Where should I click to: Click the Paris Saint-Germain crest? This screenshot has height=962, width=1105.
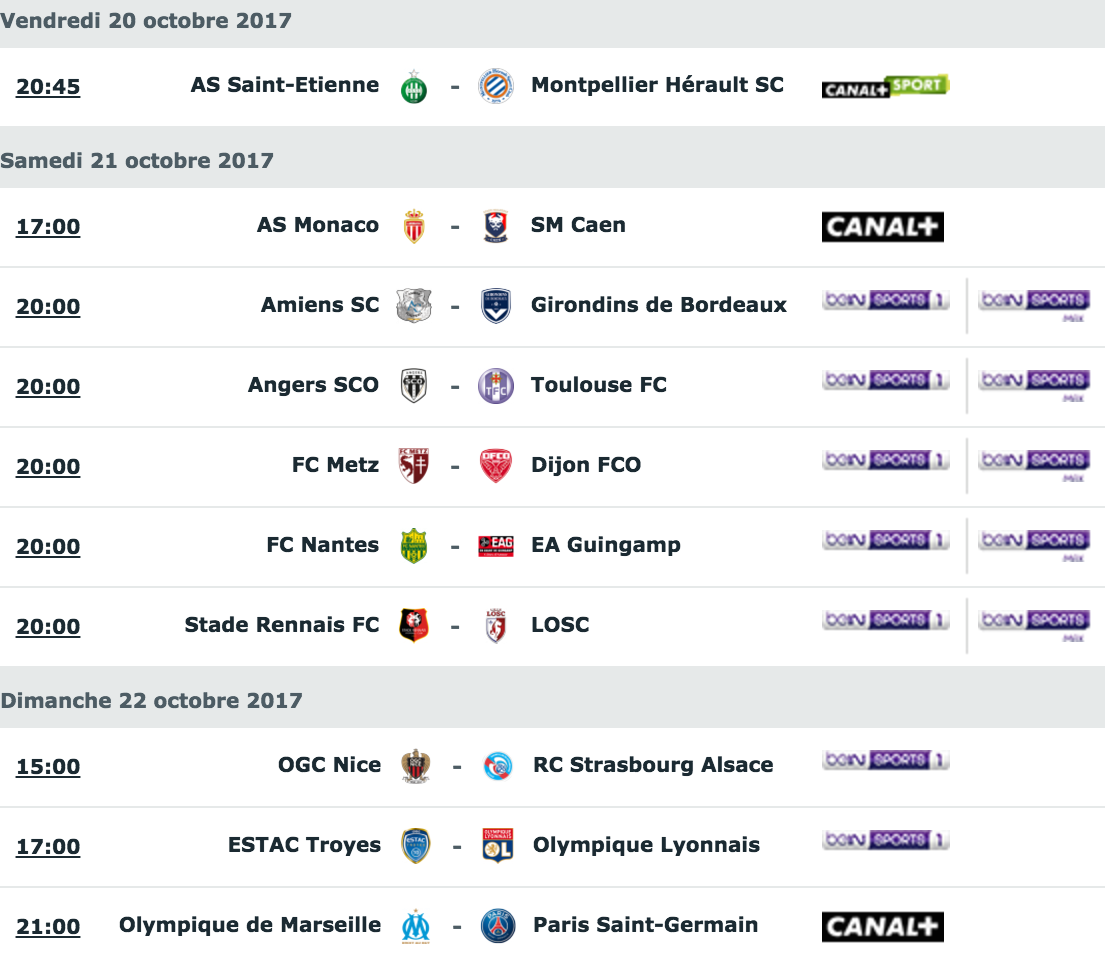point(498,926)
